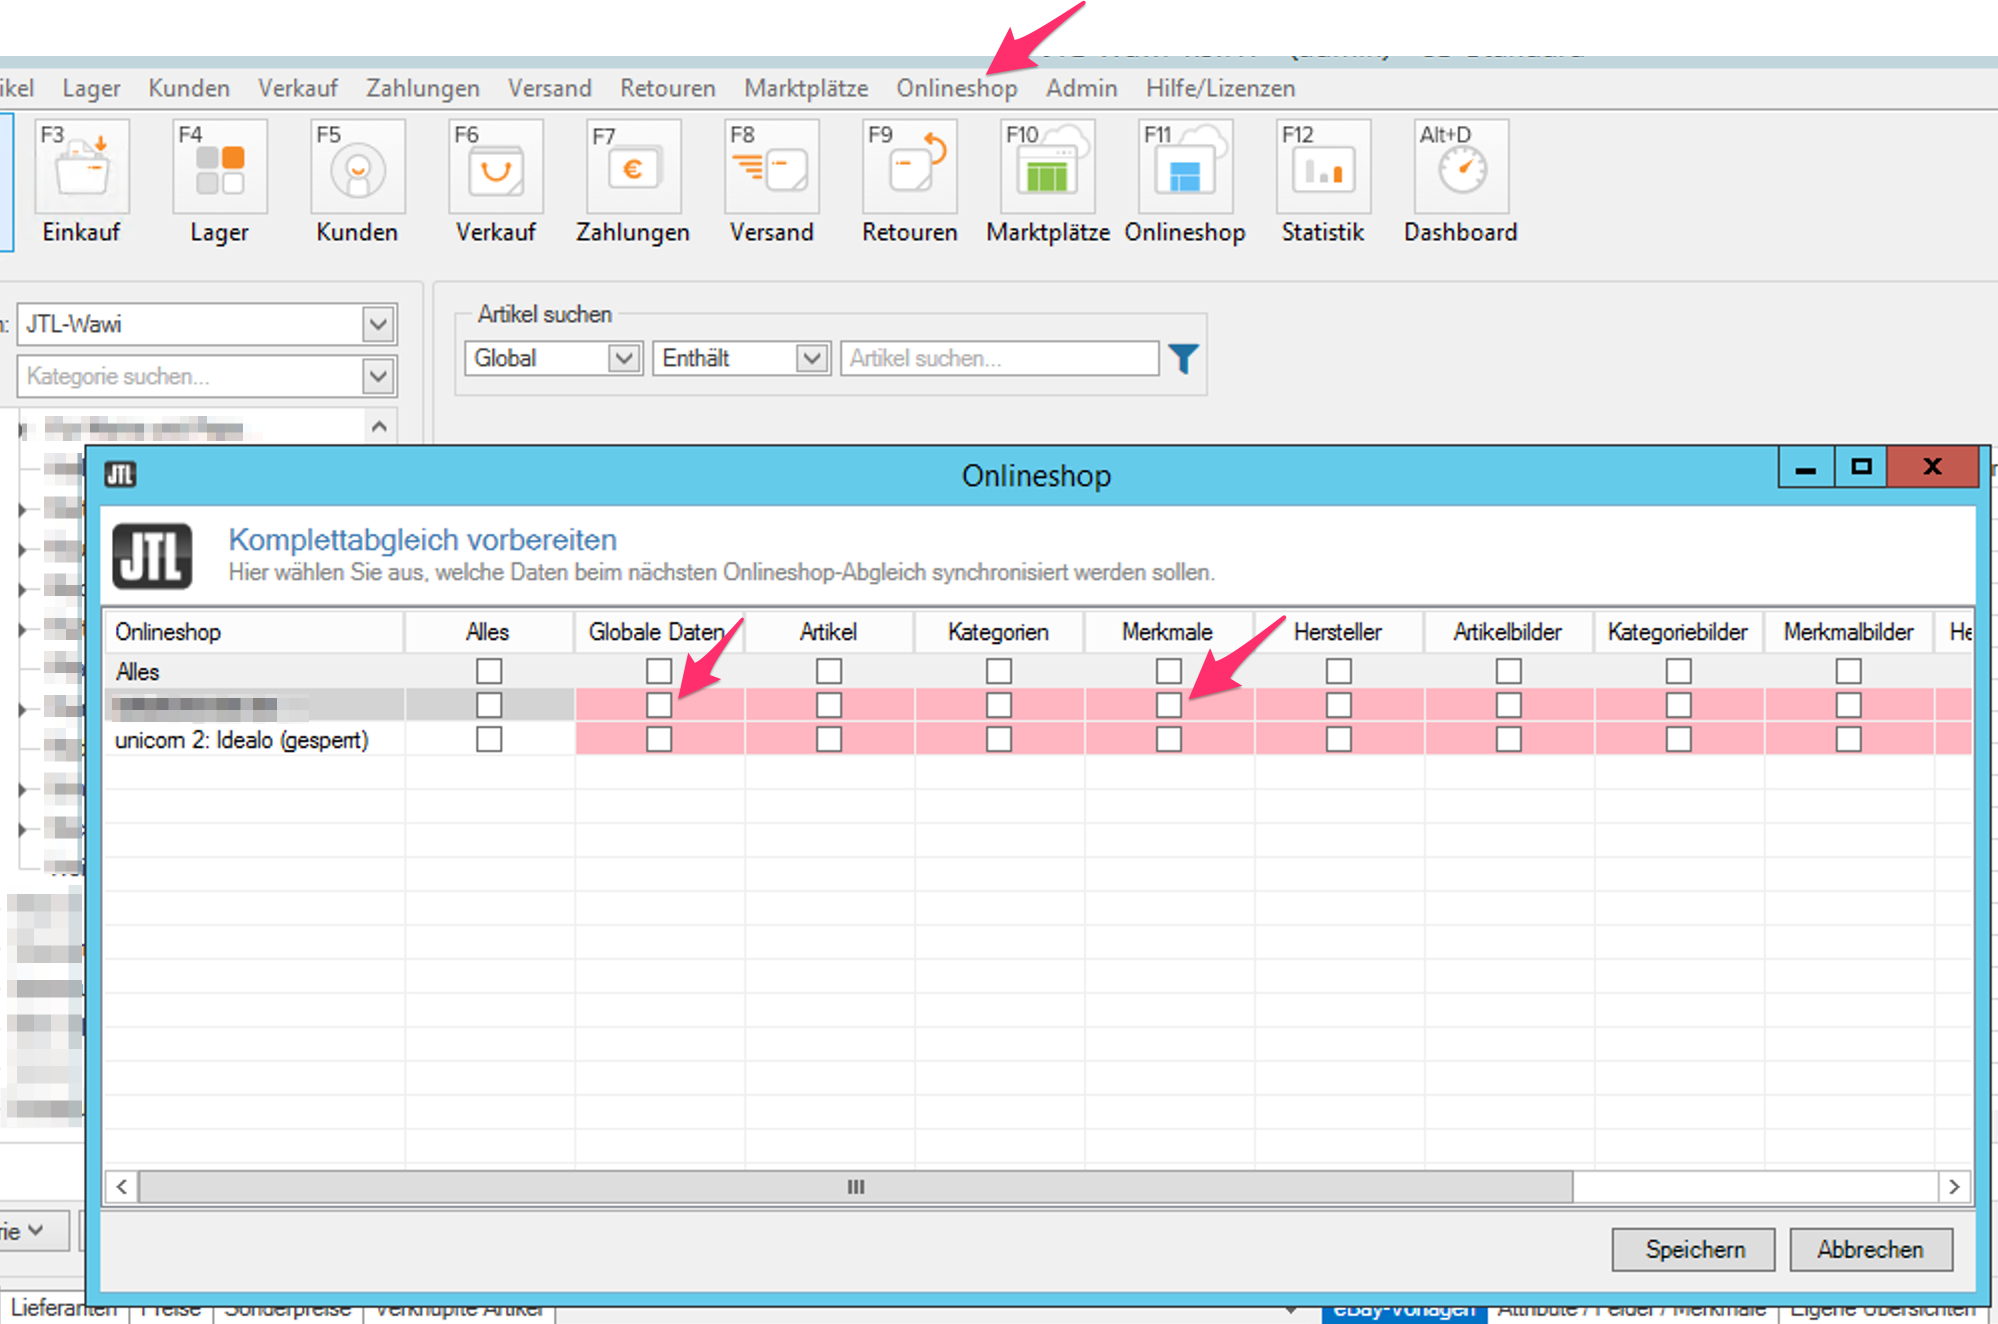Open the Onlineshop menu
1998x1324 pixels.
(x=956, y=88)
